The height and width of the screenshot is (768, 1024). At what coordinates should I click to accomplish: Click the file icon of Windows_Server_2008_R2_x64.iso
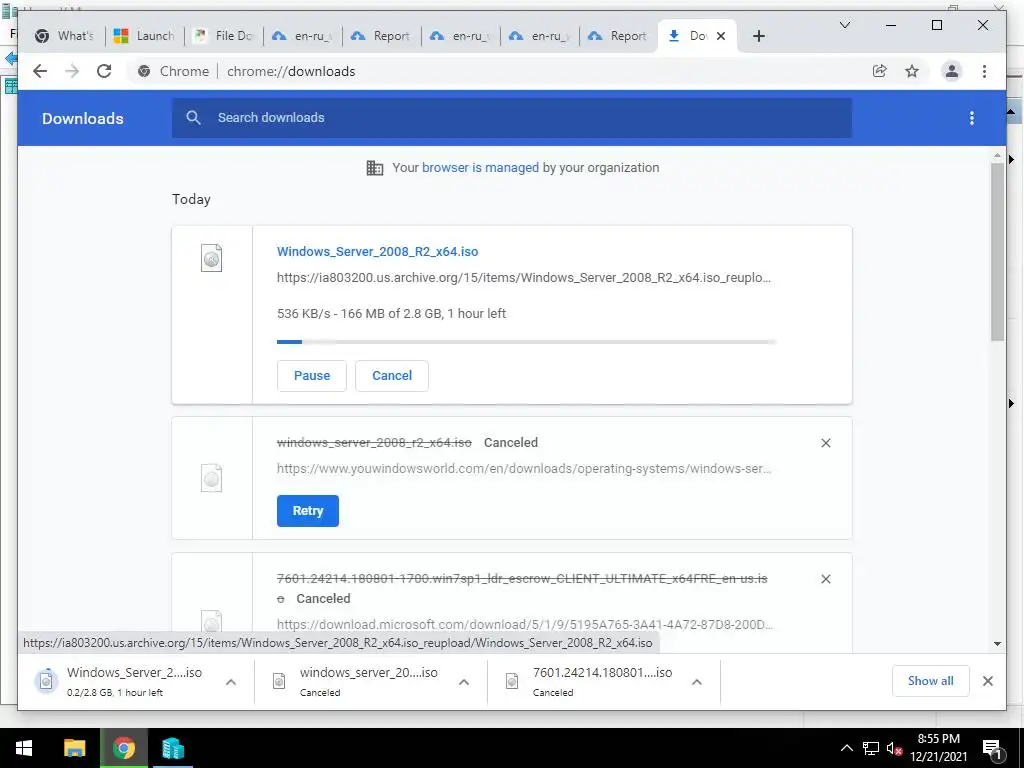(x=212, y=258)
